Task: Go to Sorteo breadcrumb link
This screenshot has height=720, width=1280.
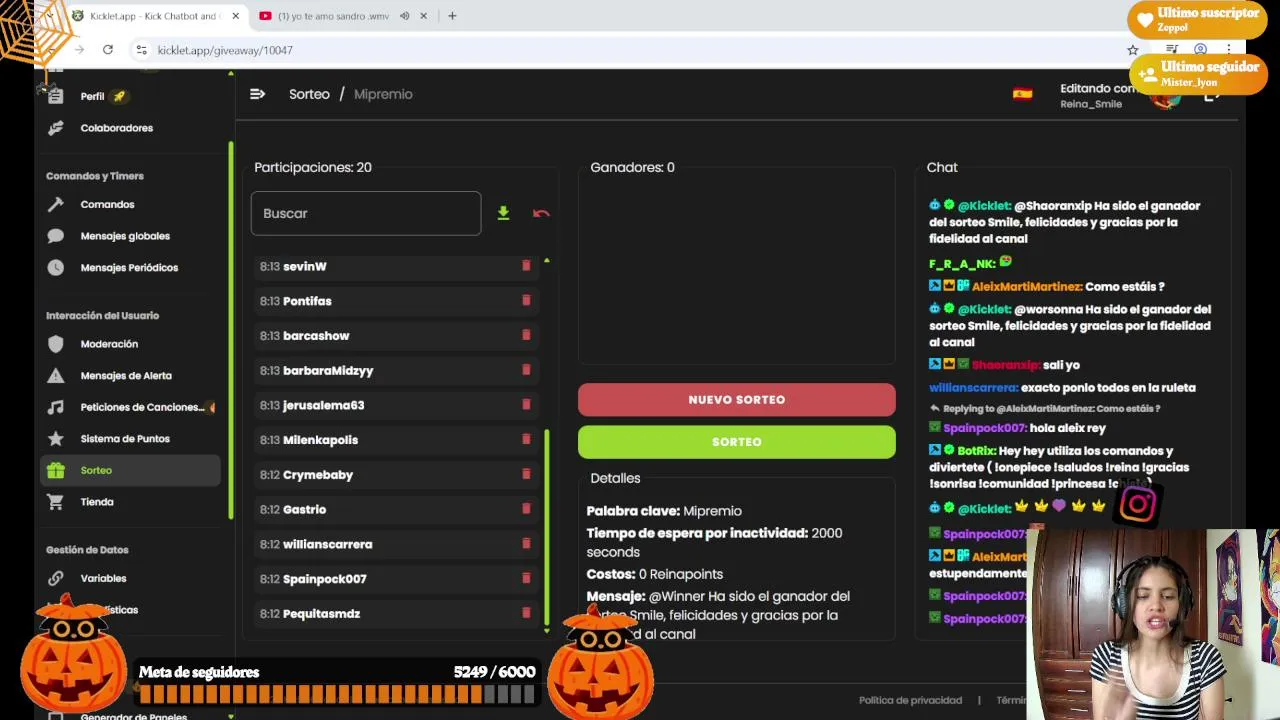Action: [309, 94]
